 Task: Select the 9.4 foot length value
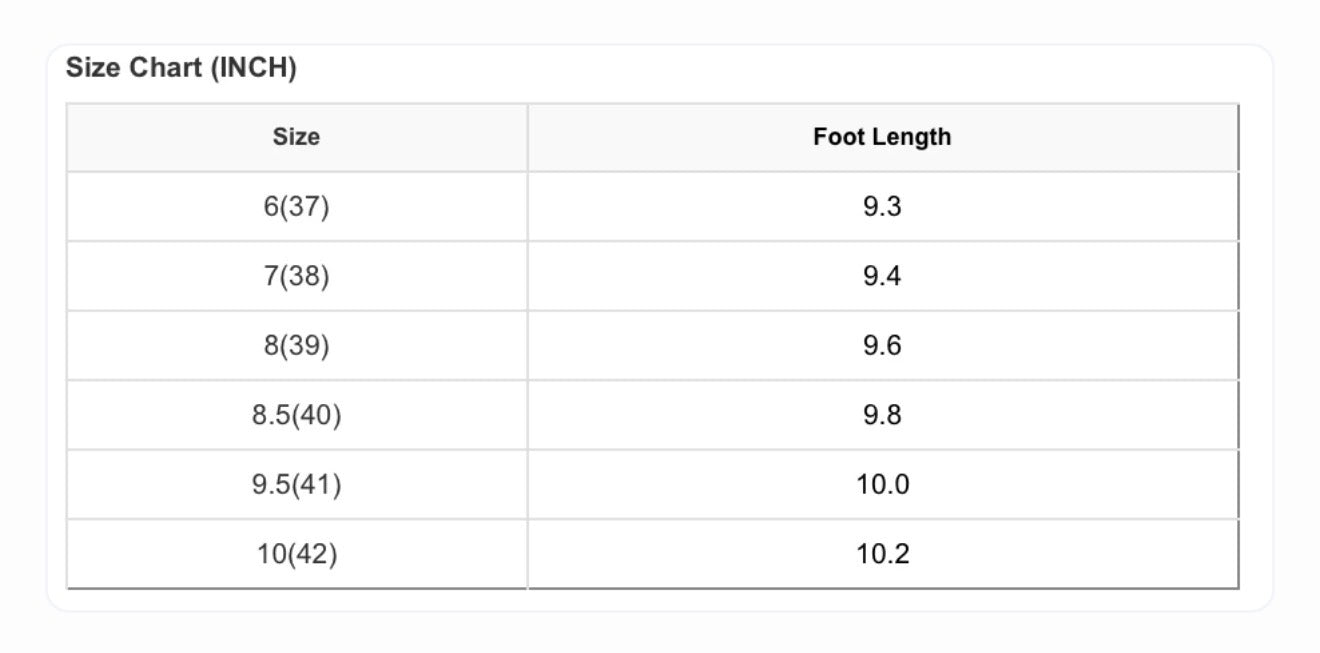(x=882, y=276)
